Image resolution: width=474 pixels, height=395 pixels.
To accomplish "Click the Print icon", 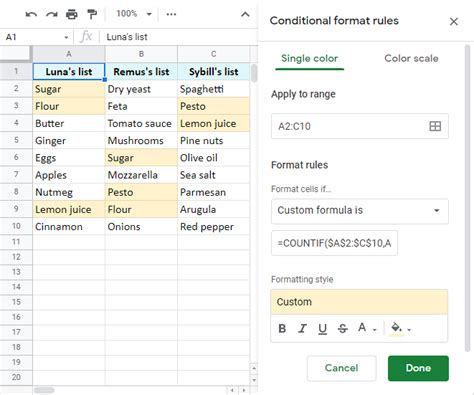I will (72, 14).
